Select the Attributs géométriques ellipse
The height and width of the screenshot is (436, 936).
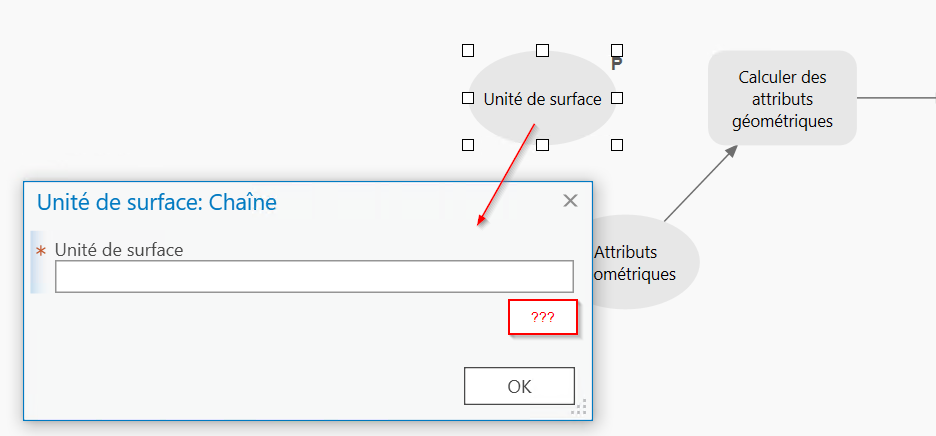[x=638, y=262]
